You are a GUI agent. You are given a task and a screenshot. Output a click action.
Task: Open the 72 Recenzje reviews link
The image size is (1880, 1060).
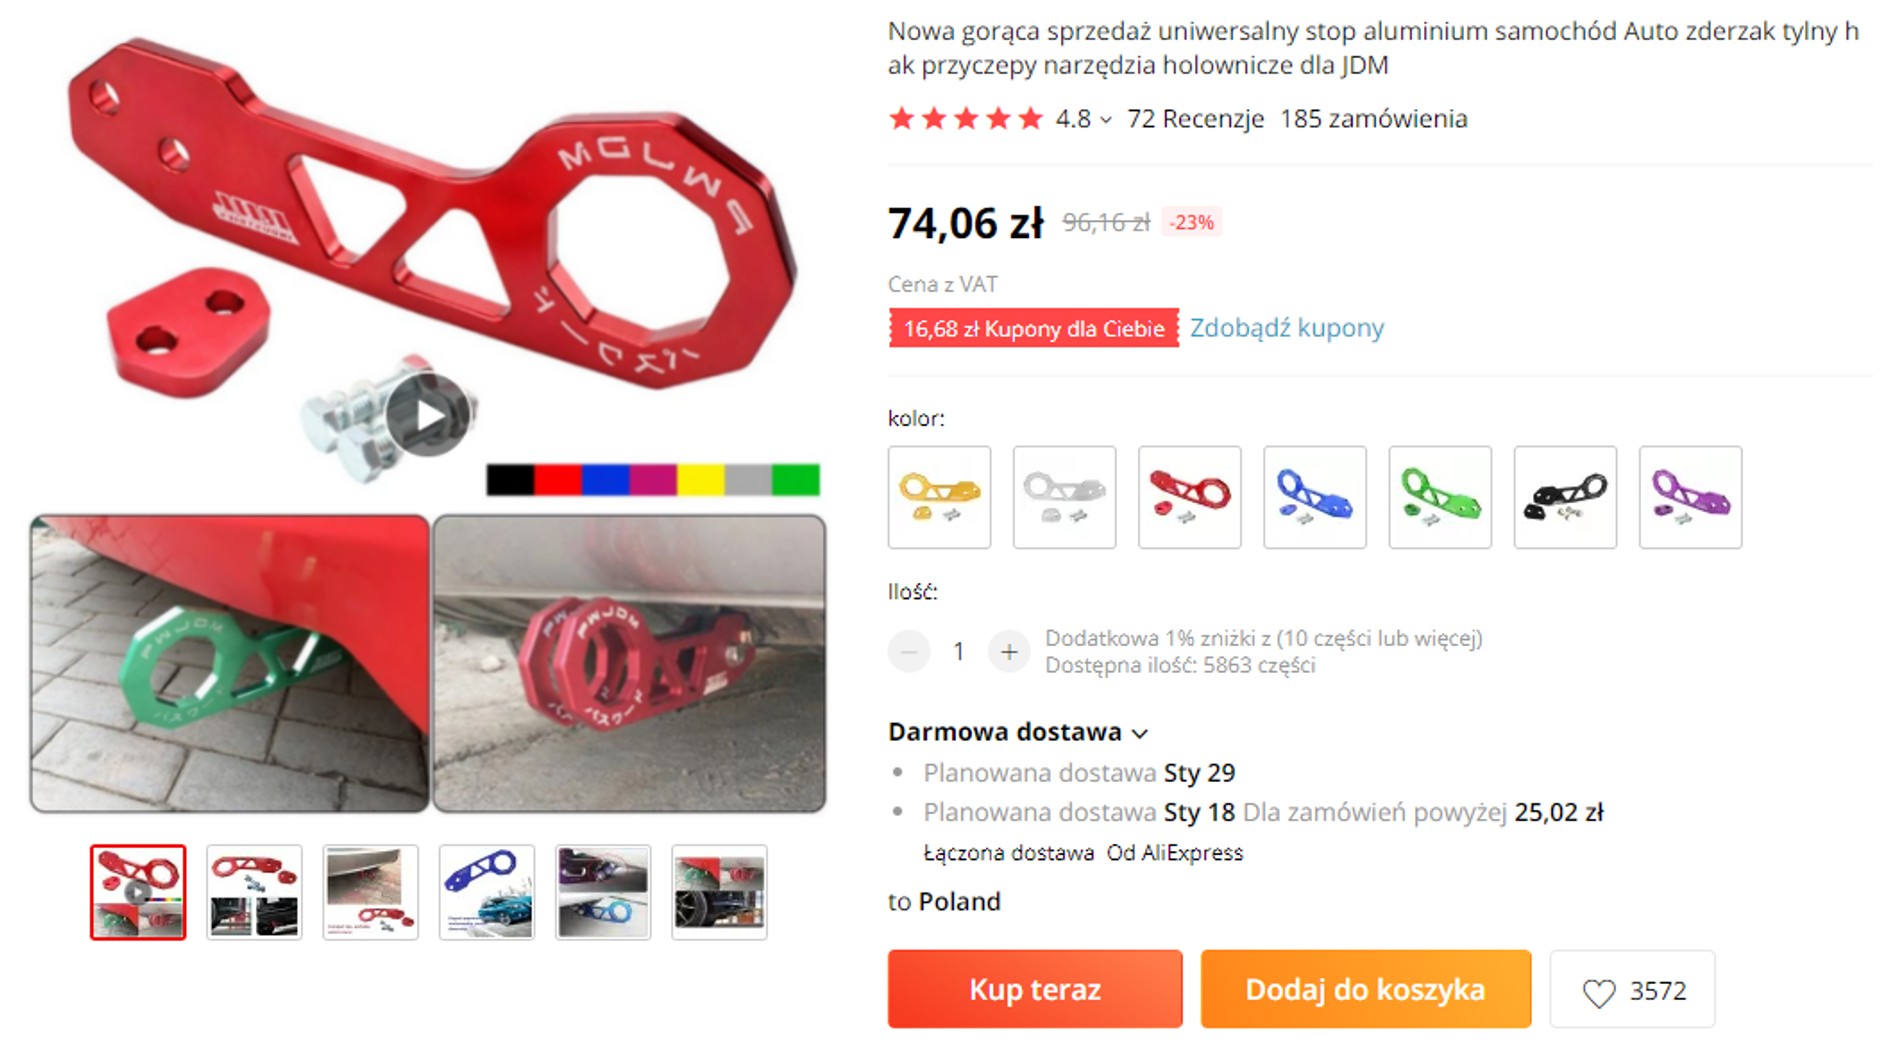[1195, 119]
